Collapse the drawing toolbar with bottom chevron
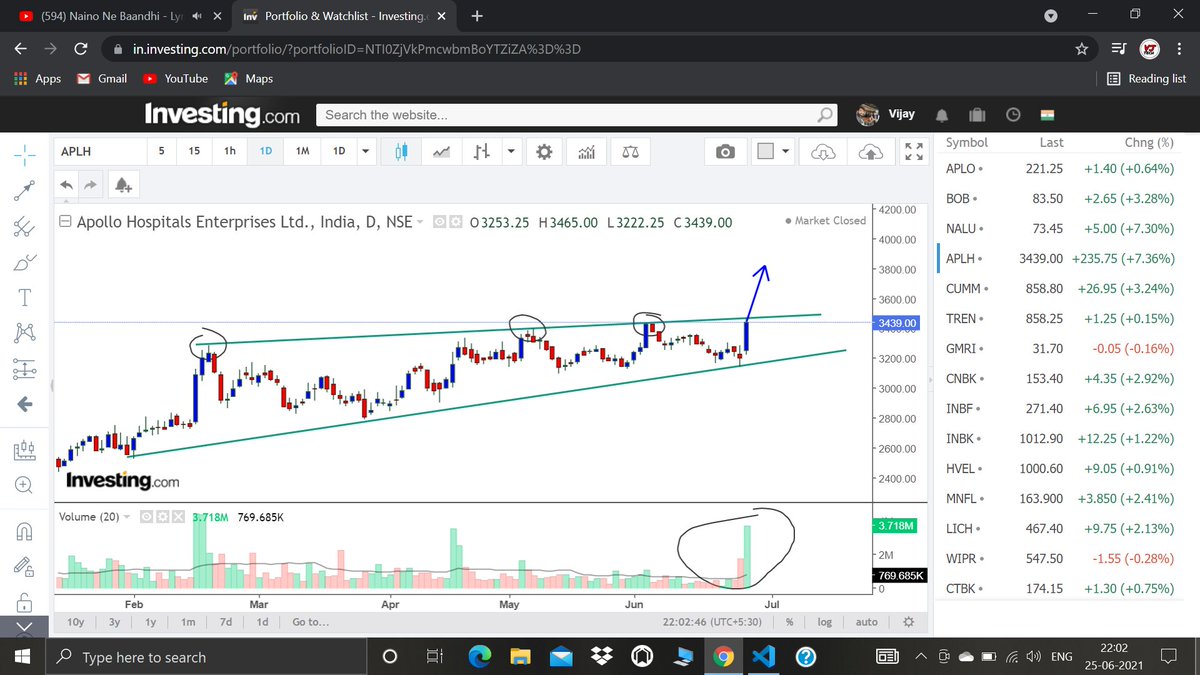 [x=25, y=627]
